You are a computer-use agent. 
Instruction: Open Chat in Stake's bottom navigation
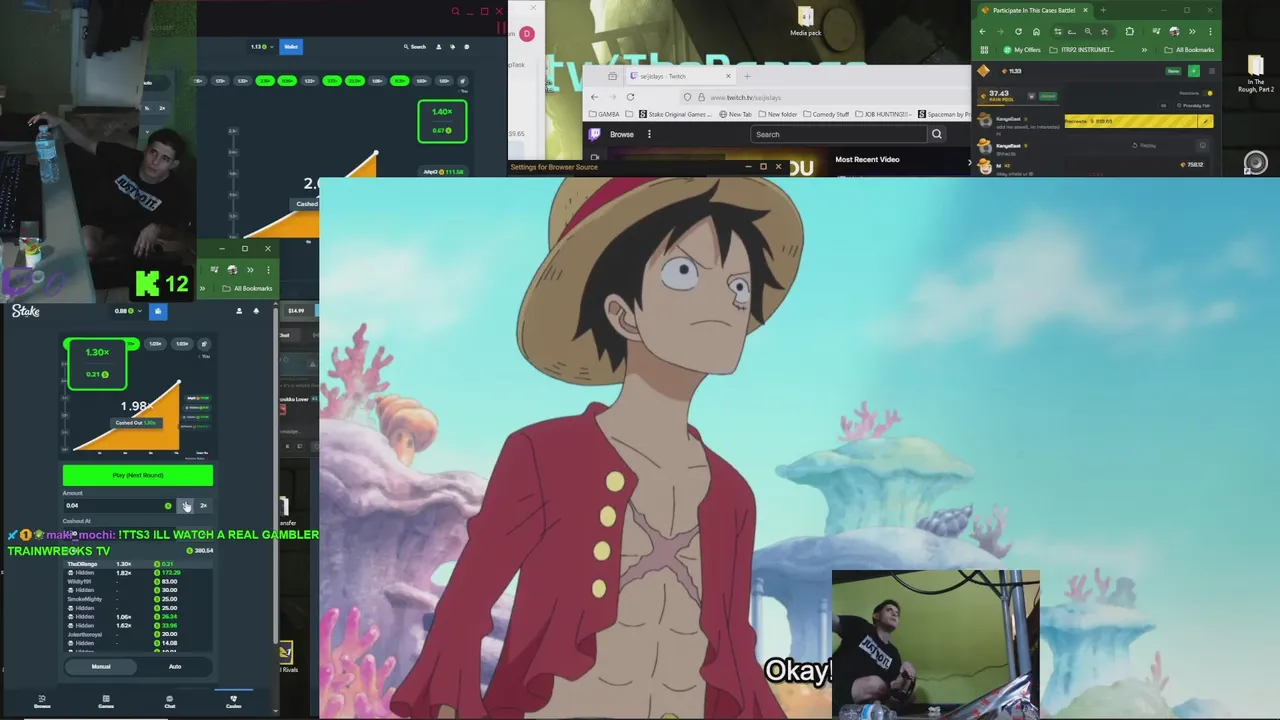point(170,701)
